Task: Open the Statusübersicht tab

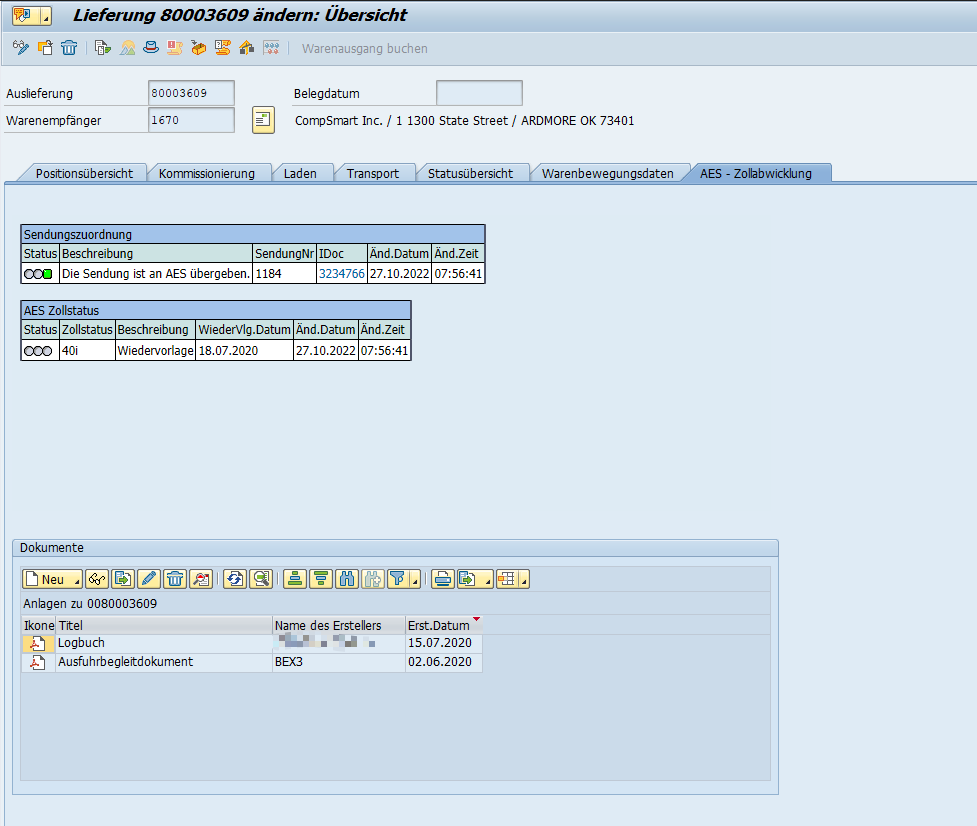Action: pos(470,173)
